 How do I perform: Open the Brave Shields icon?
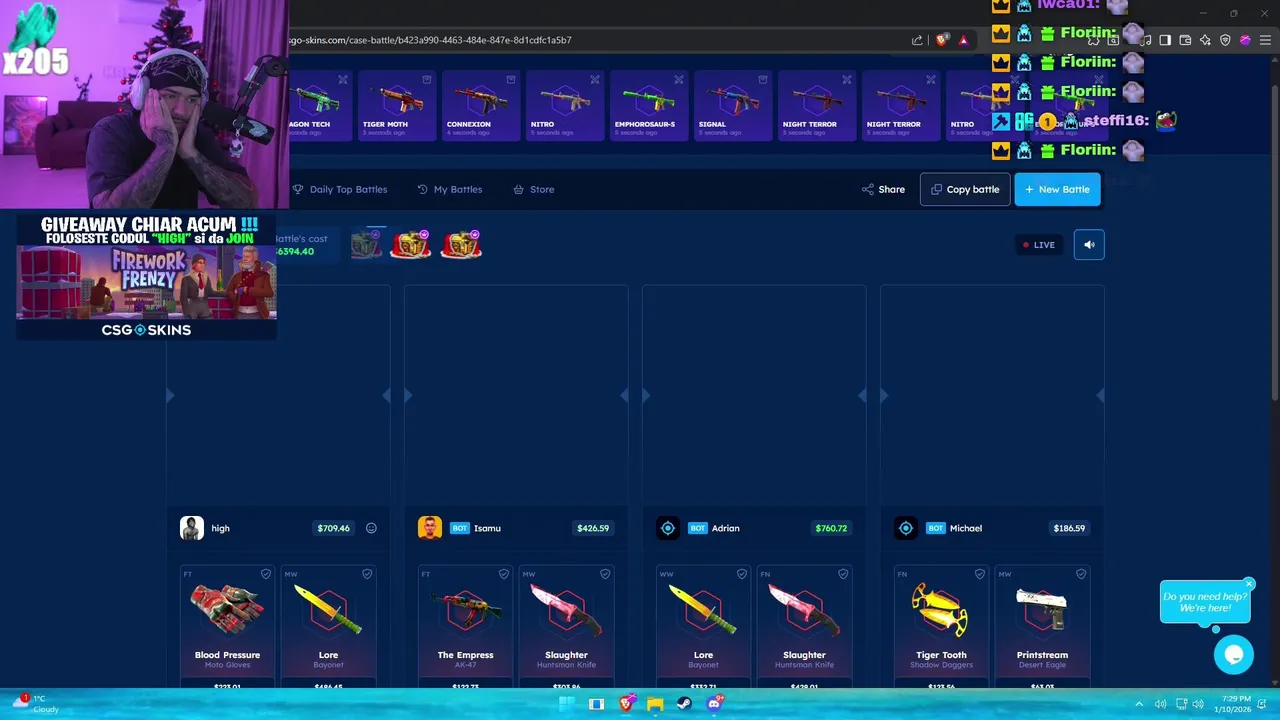click(x=942, y=40)
